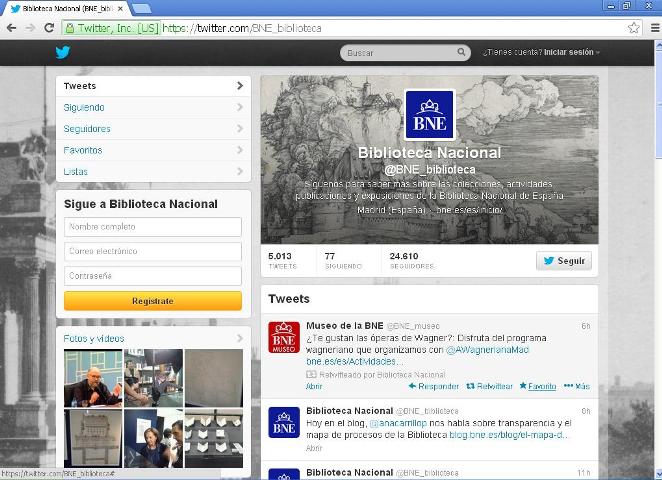Open photo thumbnail of woman in dark-blue room
This screenshot has width=662, height=480.
coord(153,438)
